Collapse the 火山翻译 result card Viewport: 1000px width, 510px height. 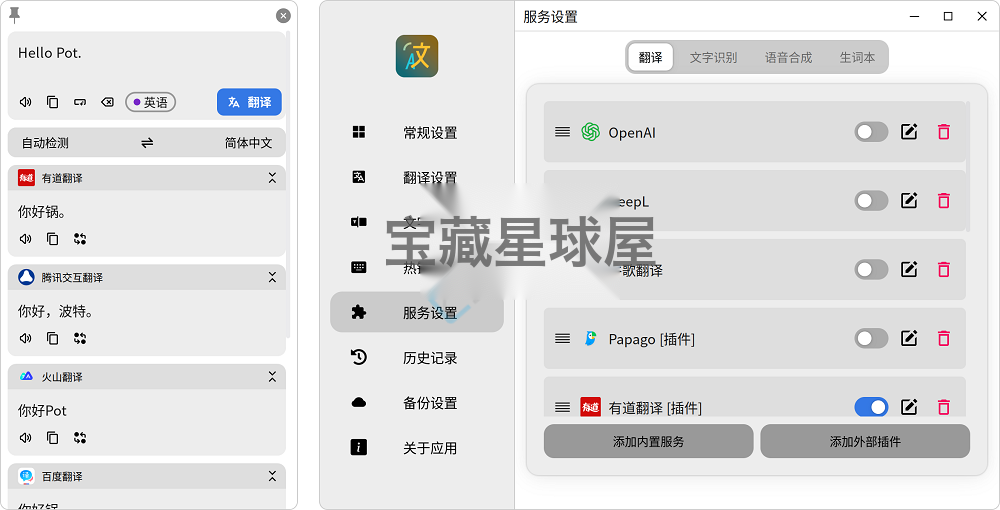(x=272, y=377)
